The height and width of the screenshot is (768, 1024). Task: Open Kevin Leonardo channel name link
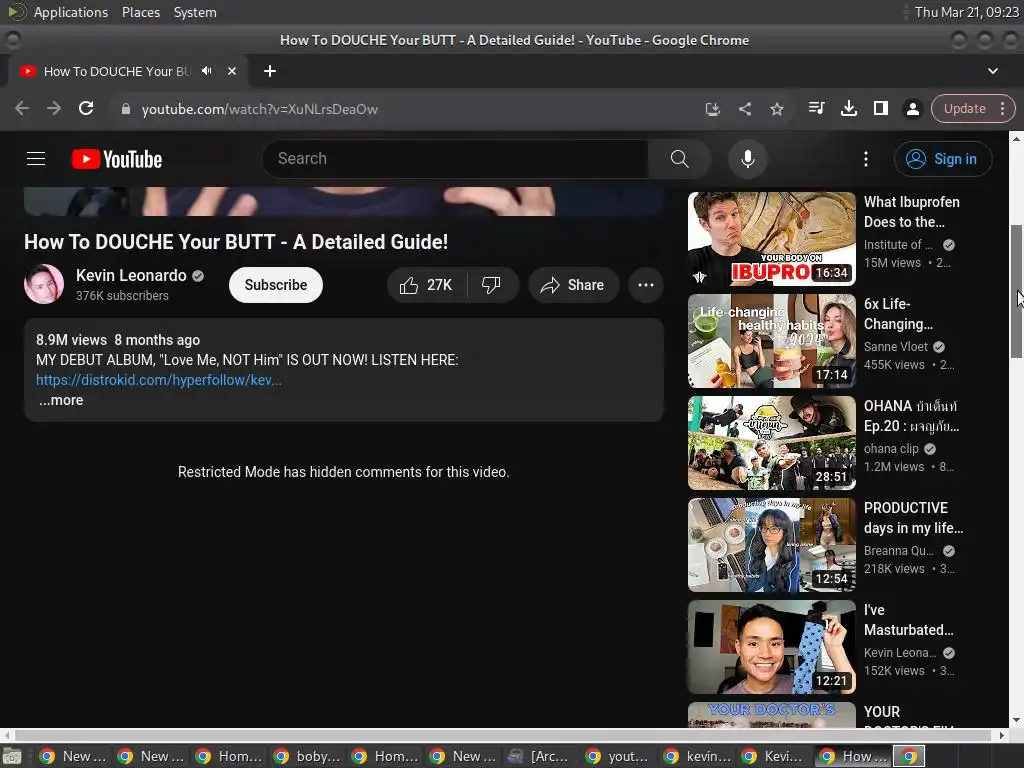point(131,276)
